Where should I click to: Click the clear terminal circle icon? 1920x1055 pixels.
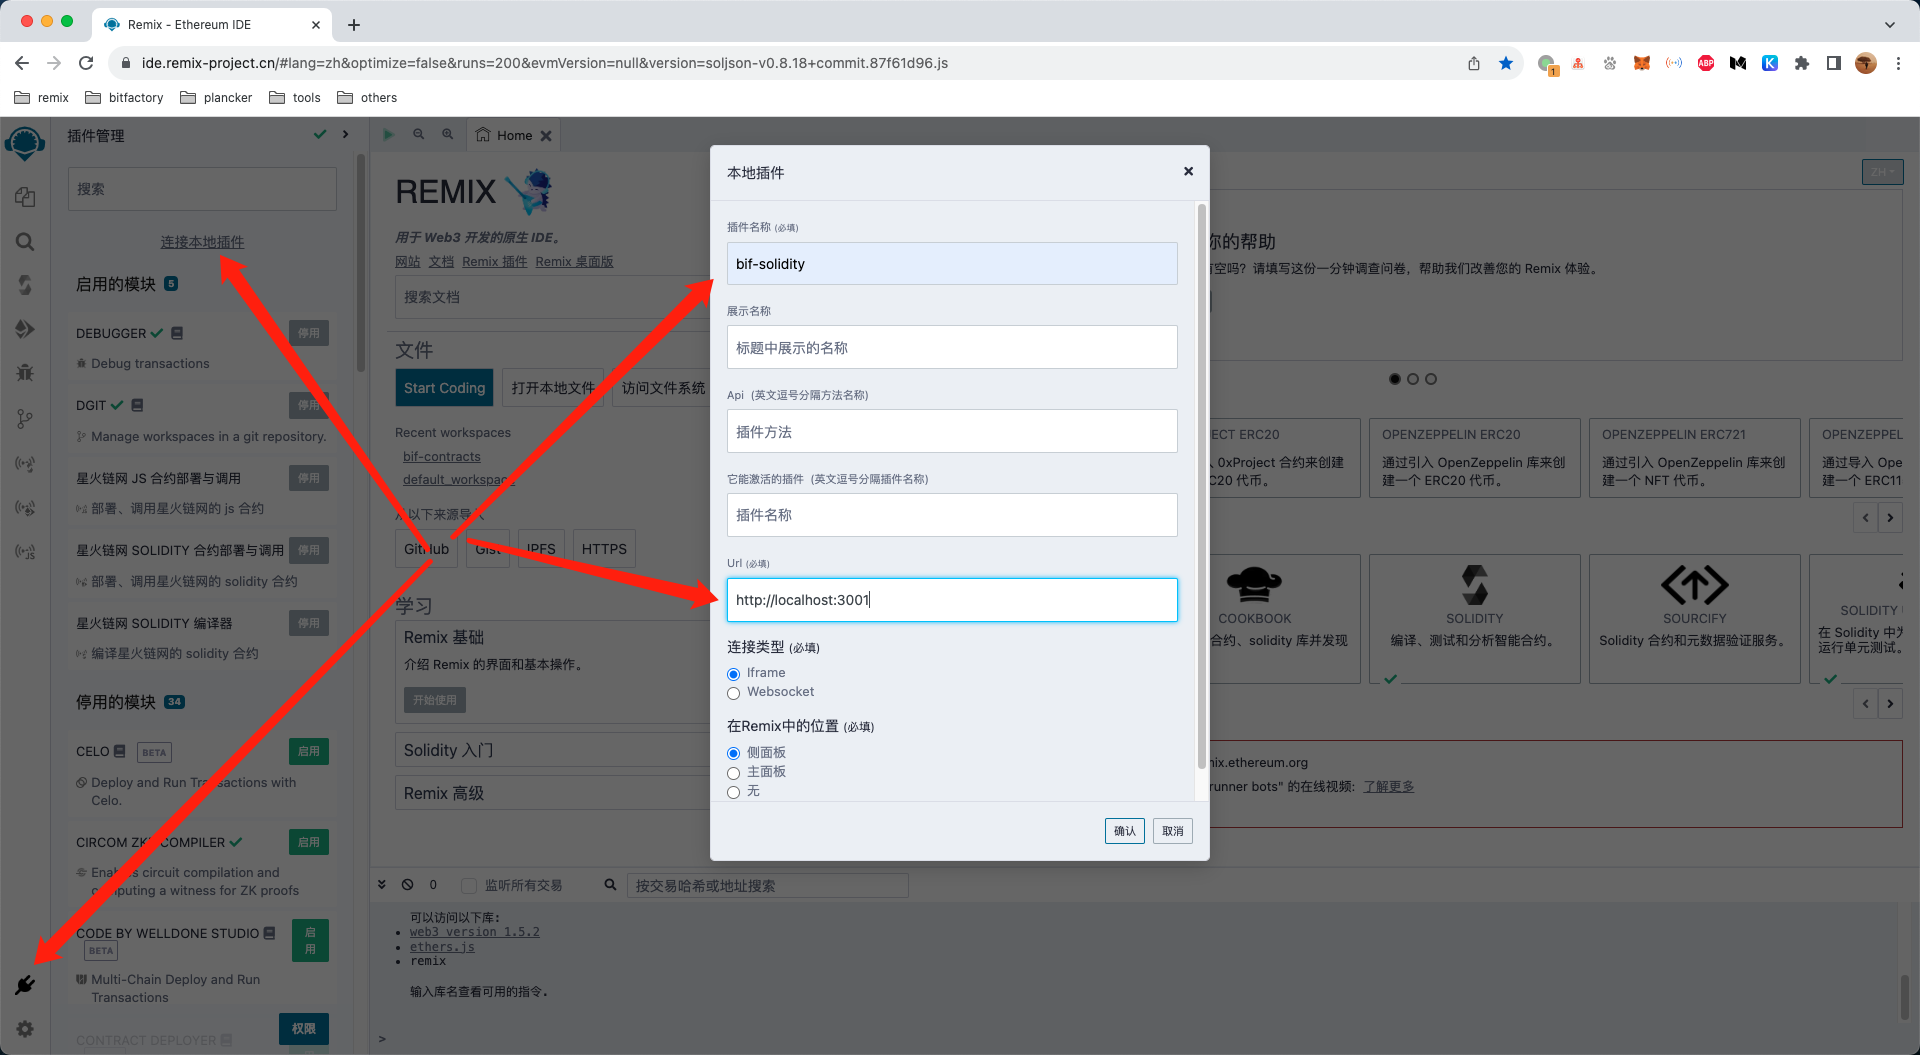408,885
